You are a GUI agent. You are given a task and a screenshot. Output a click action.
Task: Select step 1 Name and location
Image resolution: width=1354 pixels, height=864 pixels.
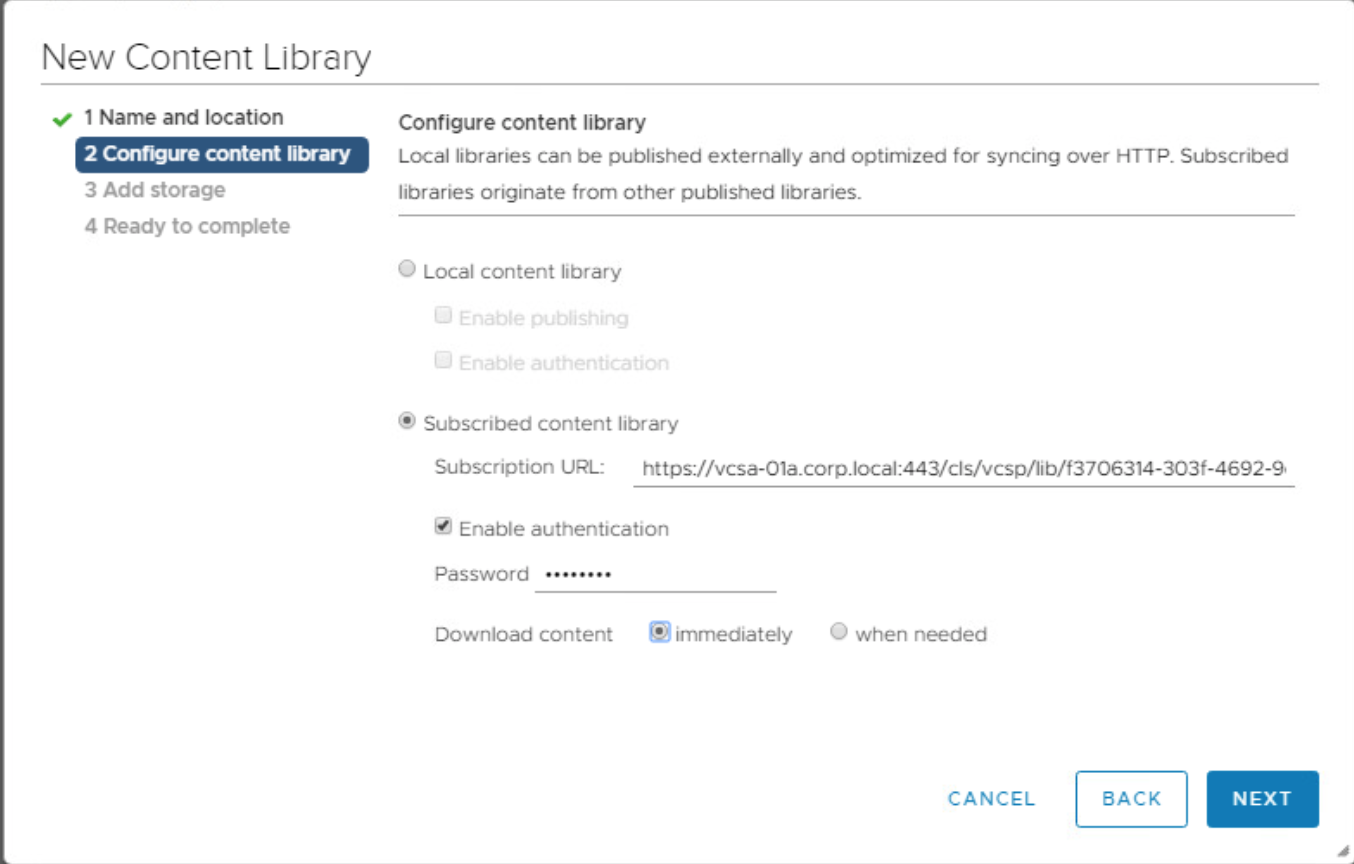(184, 116)
